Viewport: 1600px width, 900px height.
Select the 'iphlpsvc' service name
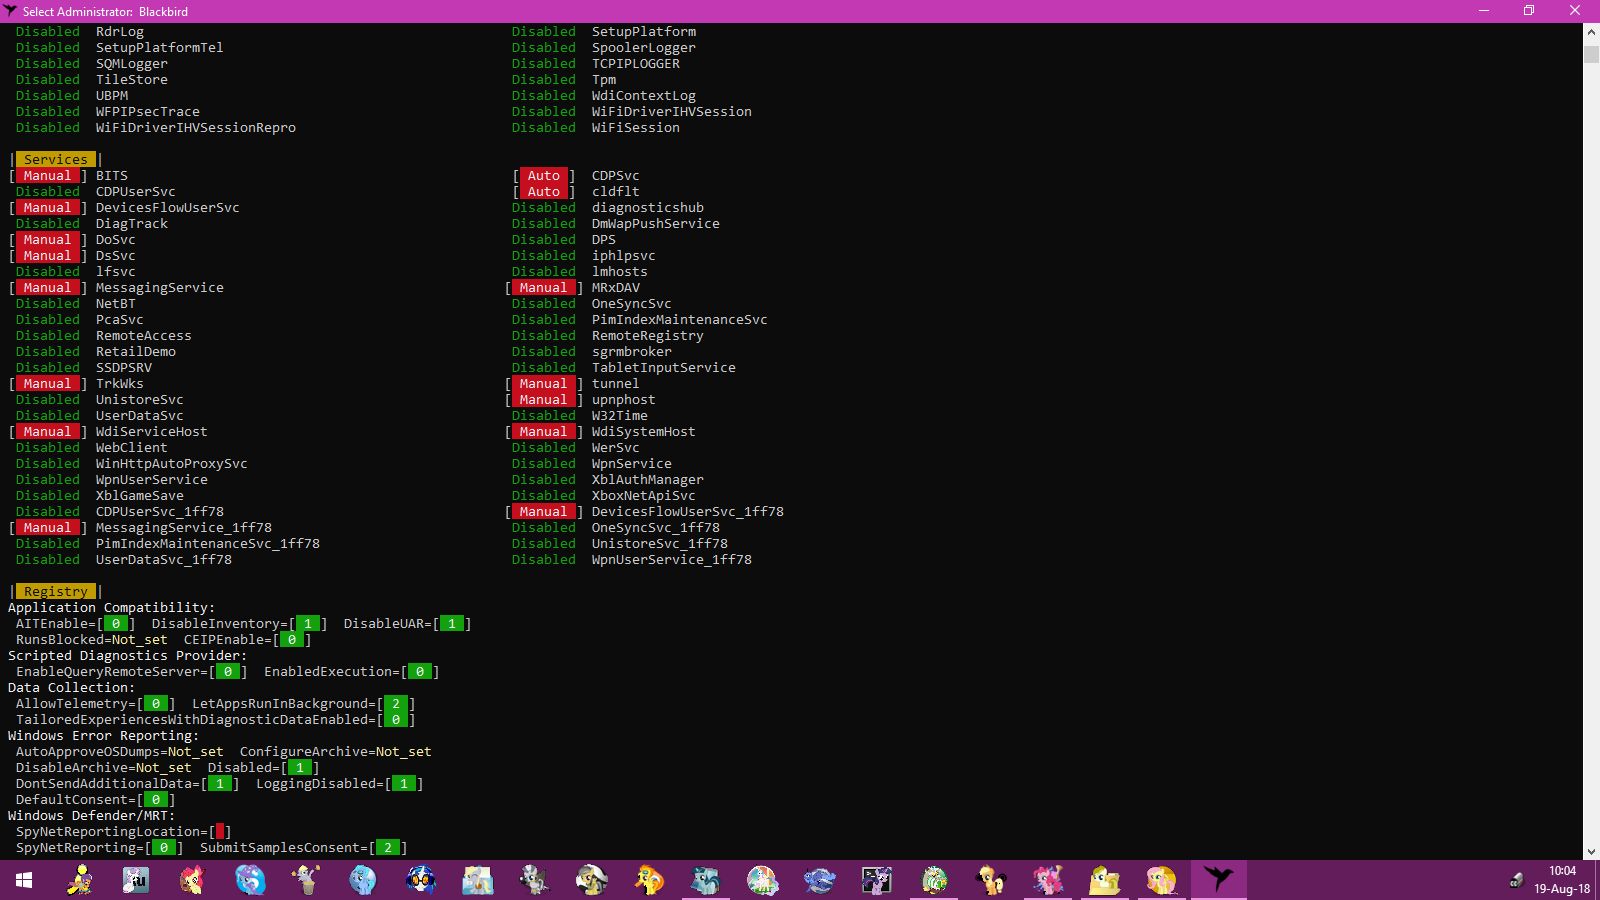click(624, 255)
